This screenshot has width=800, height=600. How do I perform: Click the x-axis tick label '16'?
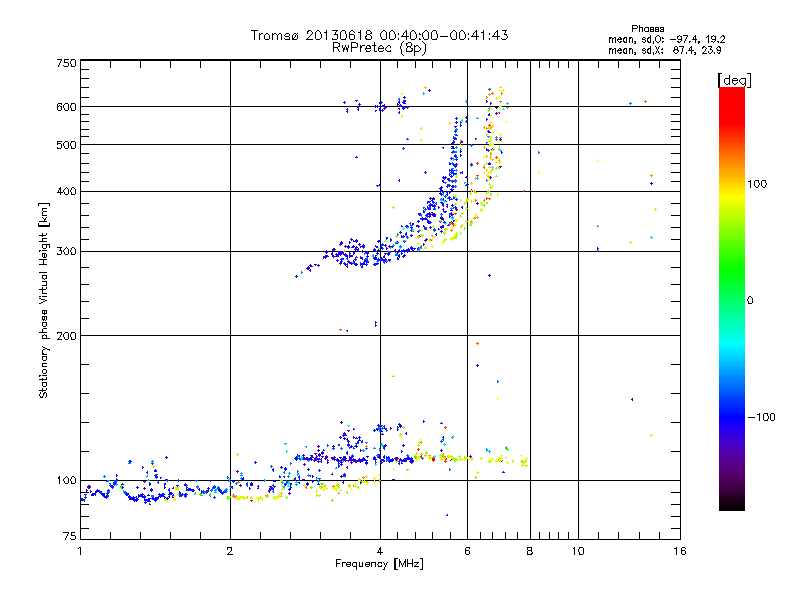pos(680,551)
